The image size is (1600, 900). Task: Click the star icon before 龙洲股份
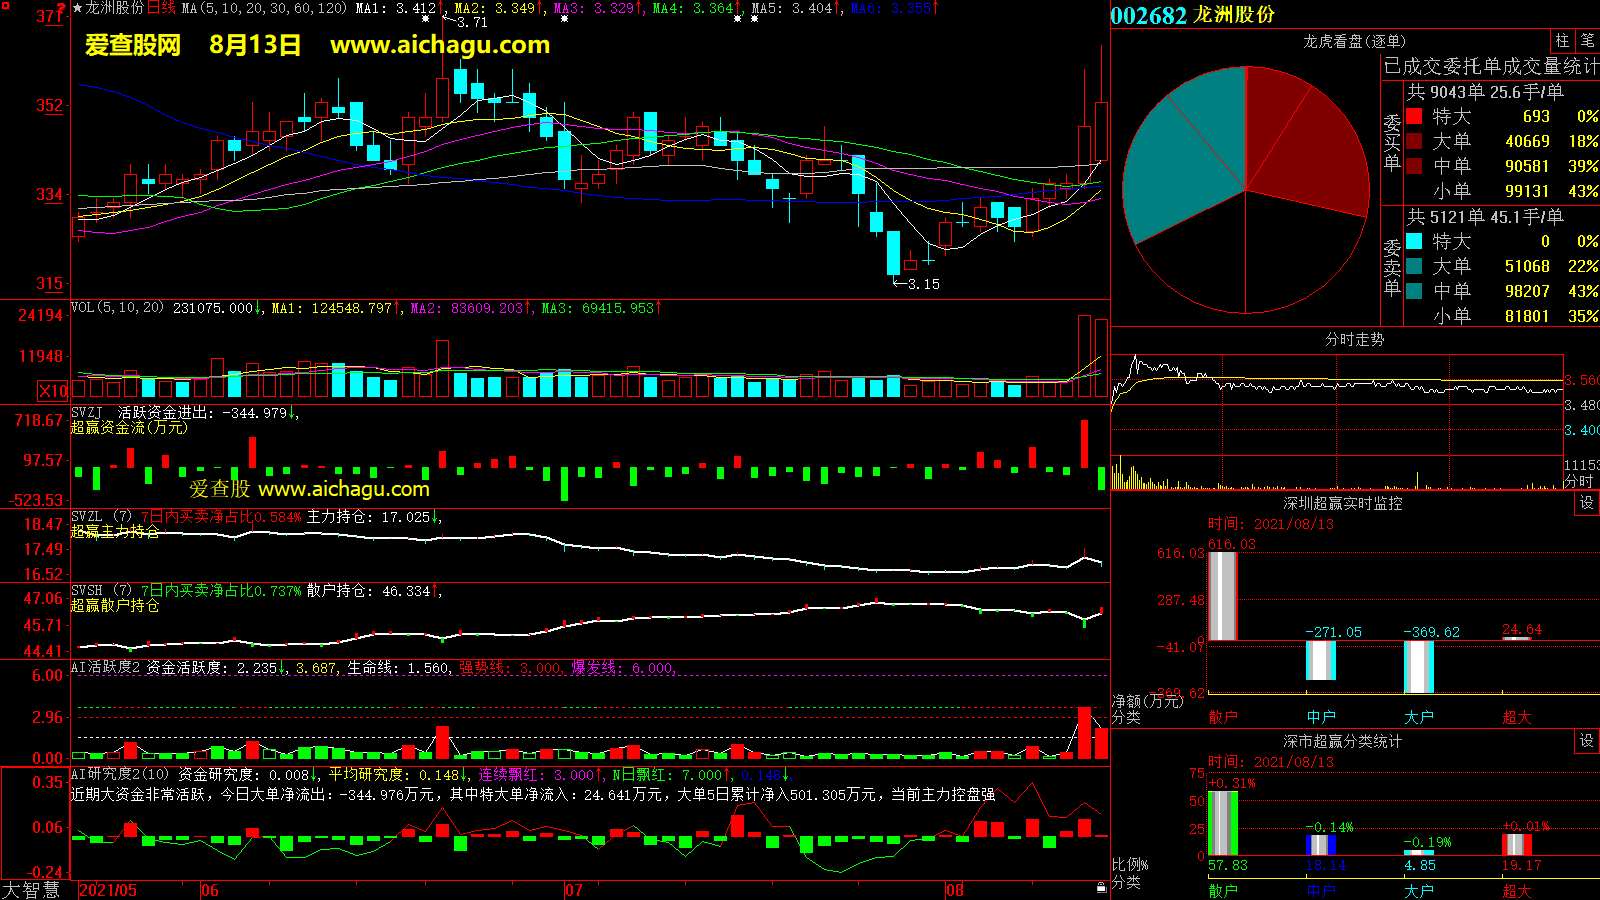tap(78, 8)
